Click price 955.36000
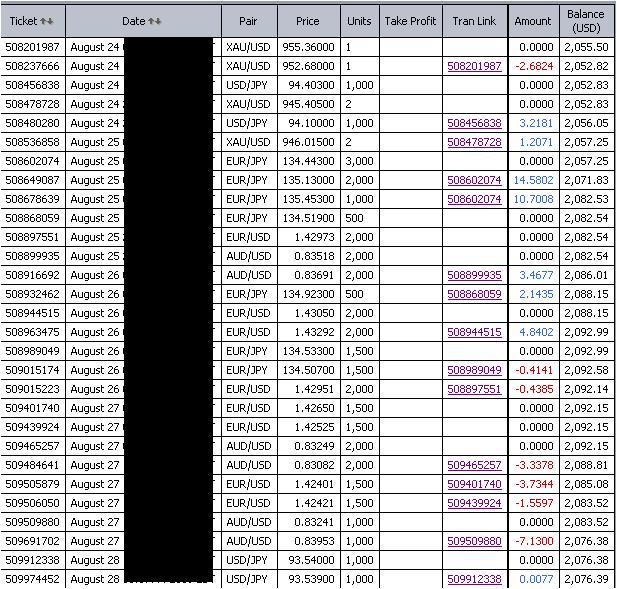Screen dimensions: 617x589 coord(308,47)
